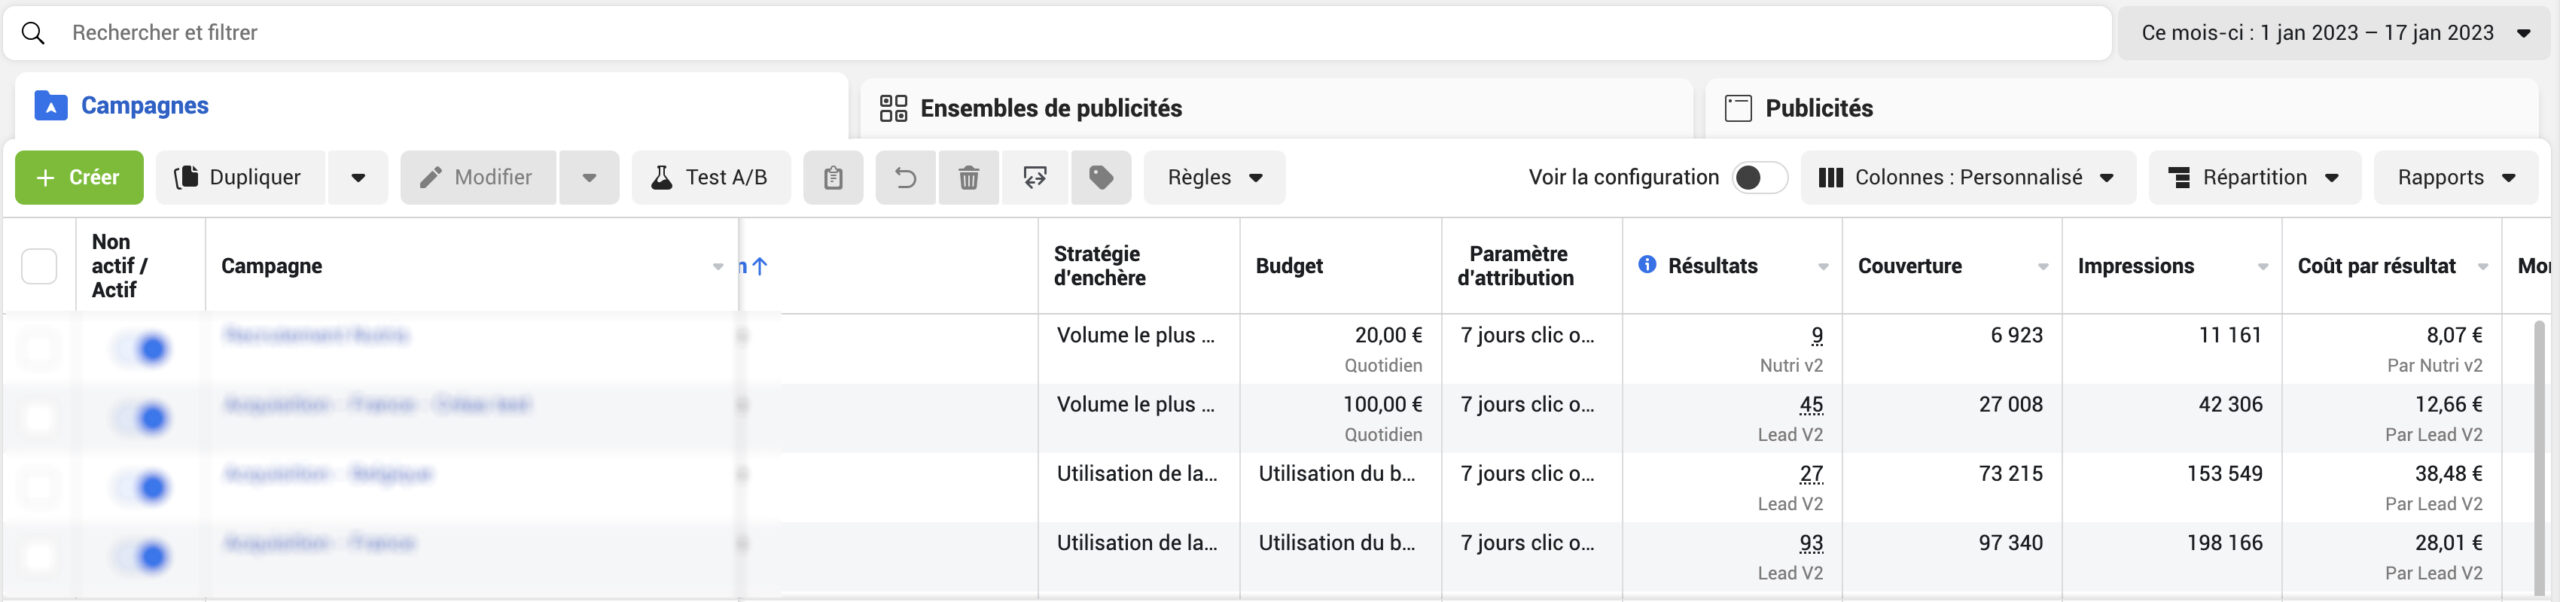Click the undo arrow icon
The width and height of the screenshot is (2560, 602).
(x=906, y=178)
